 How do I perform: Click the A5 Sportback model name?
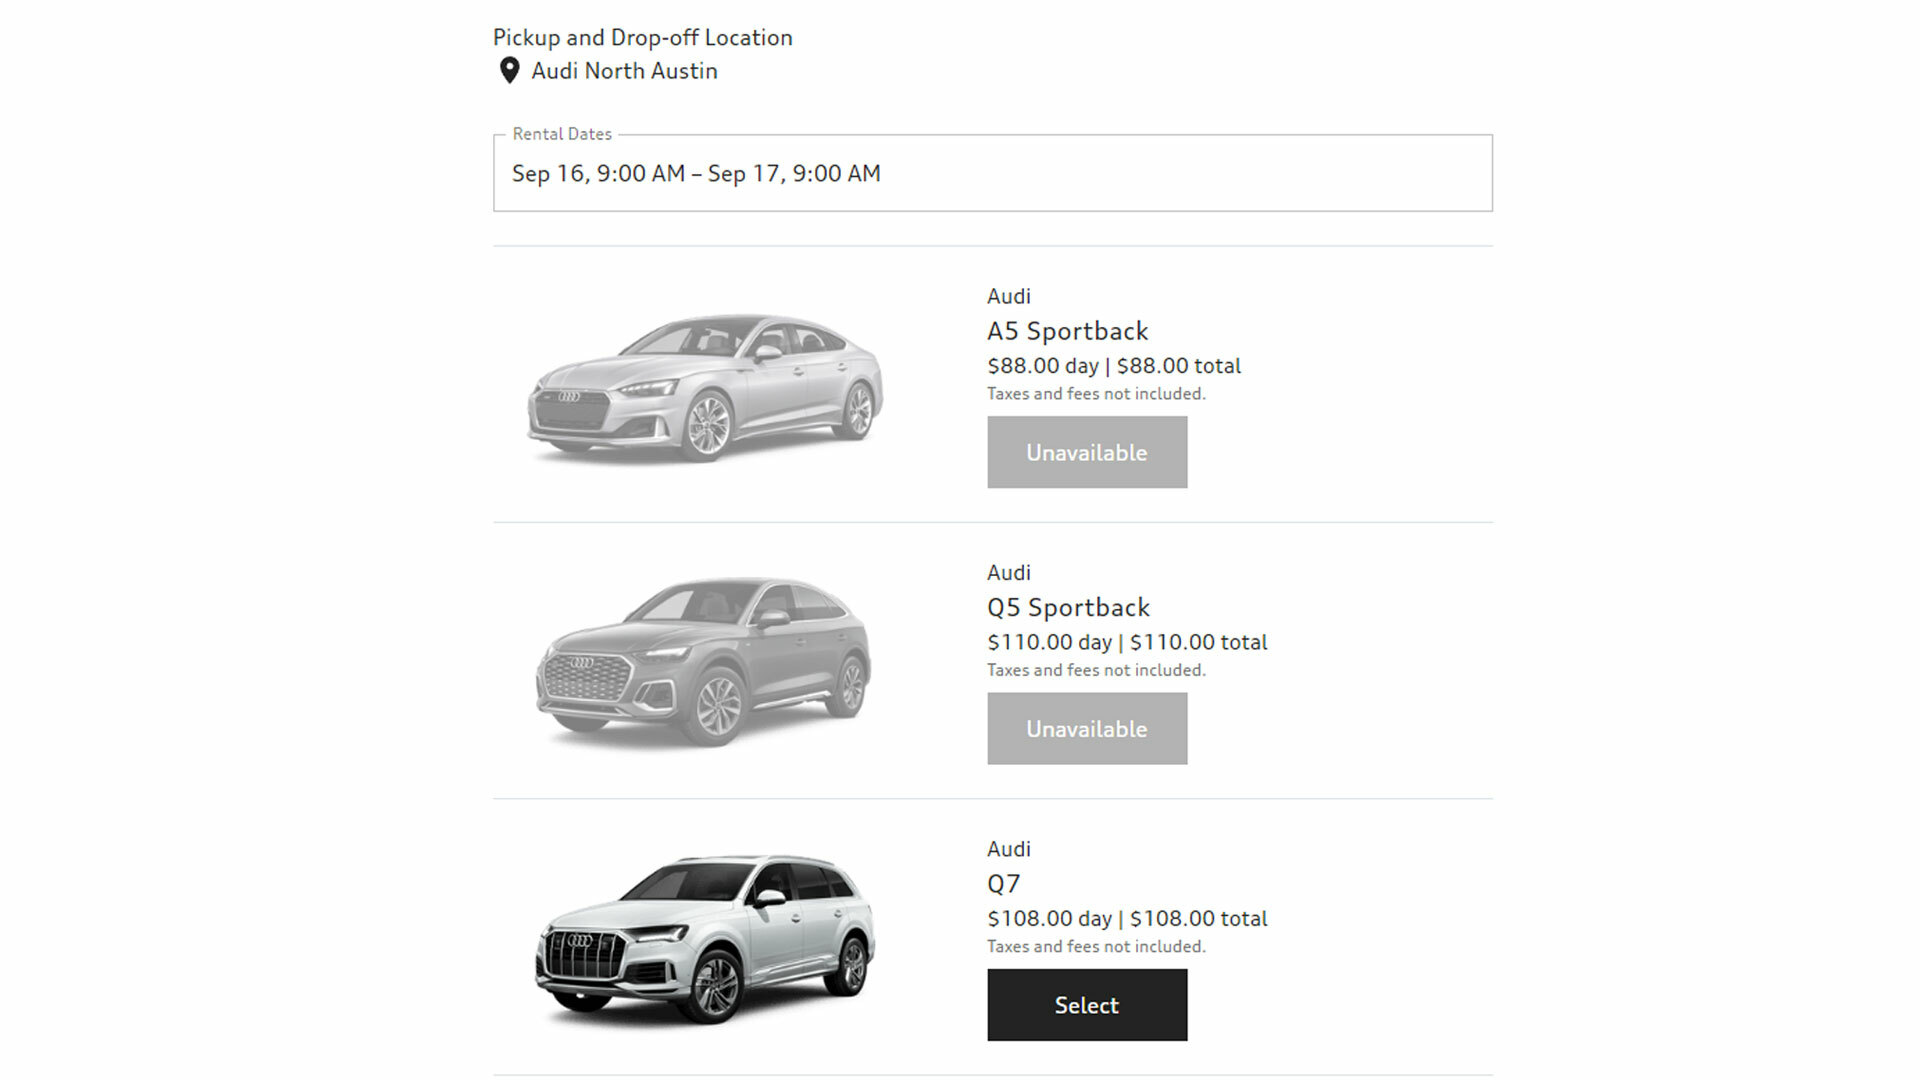coord(1067,331)
